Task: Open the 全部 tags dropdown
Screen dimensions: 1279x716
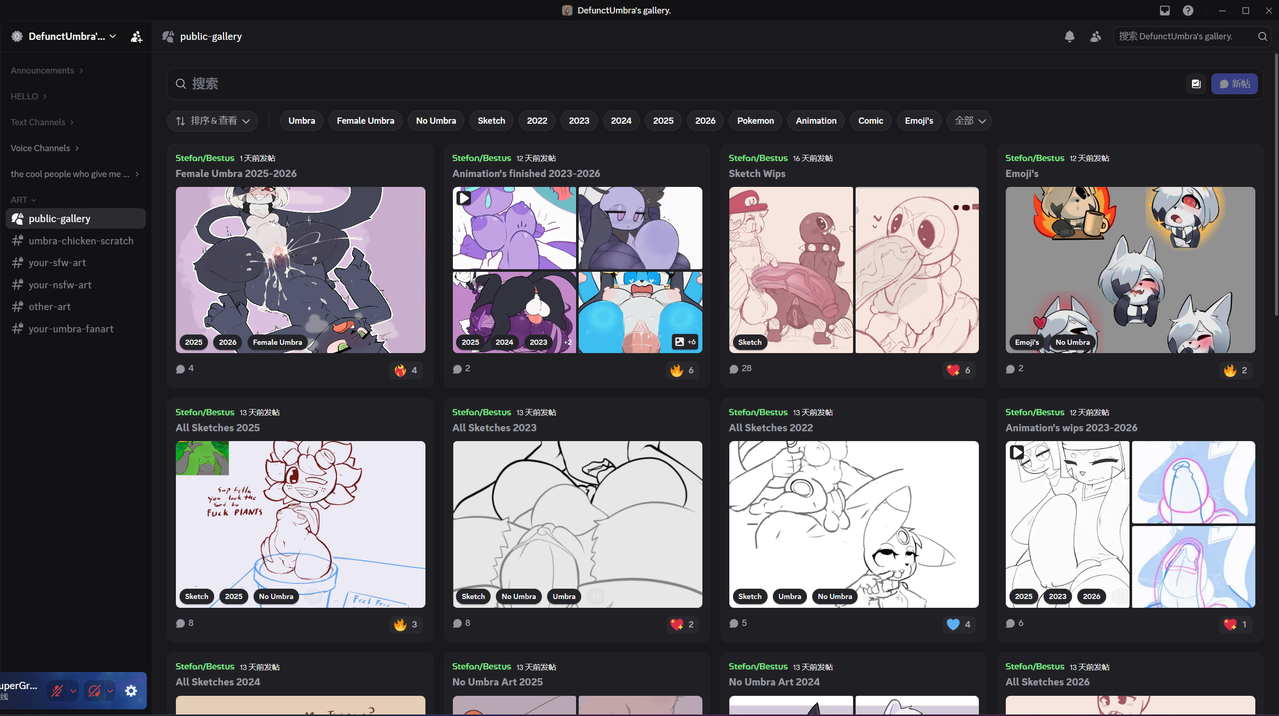Action: pyautogui.click(x=970, y=121)
